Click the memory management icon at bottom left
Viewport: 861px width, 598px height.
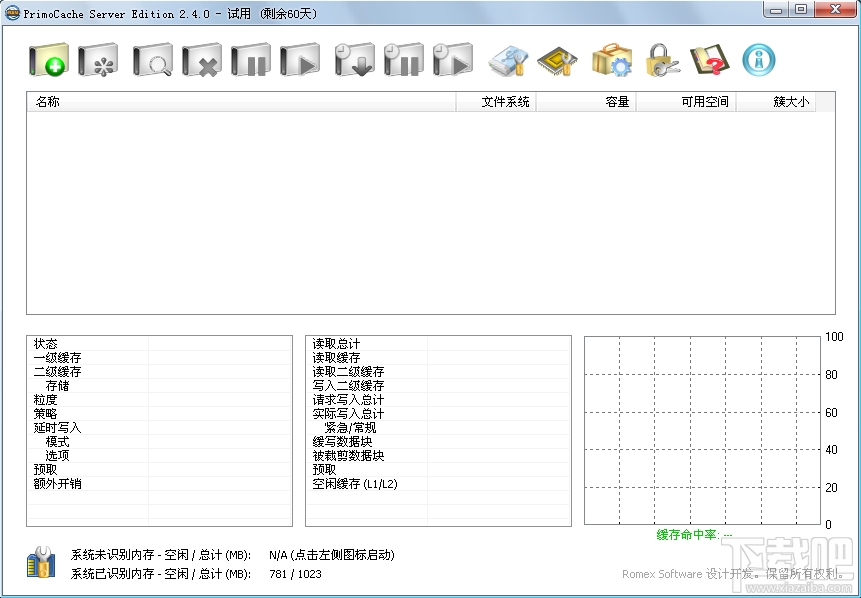click(41, 562)
